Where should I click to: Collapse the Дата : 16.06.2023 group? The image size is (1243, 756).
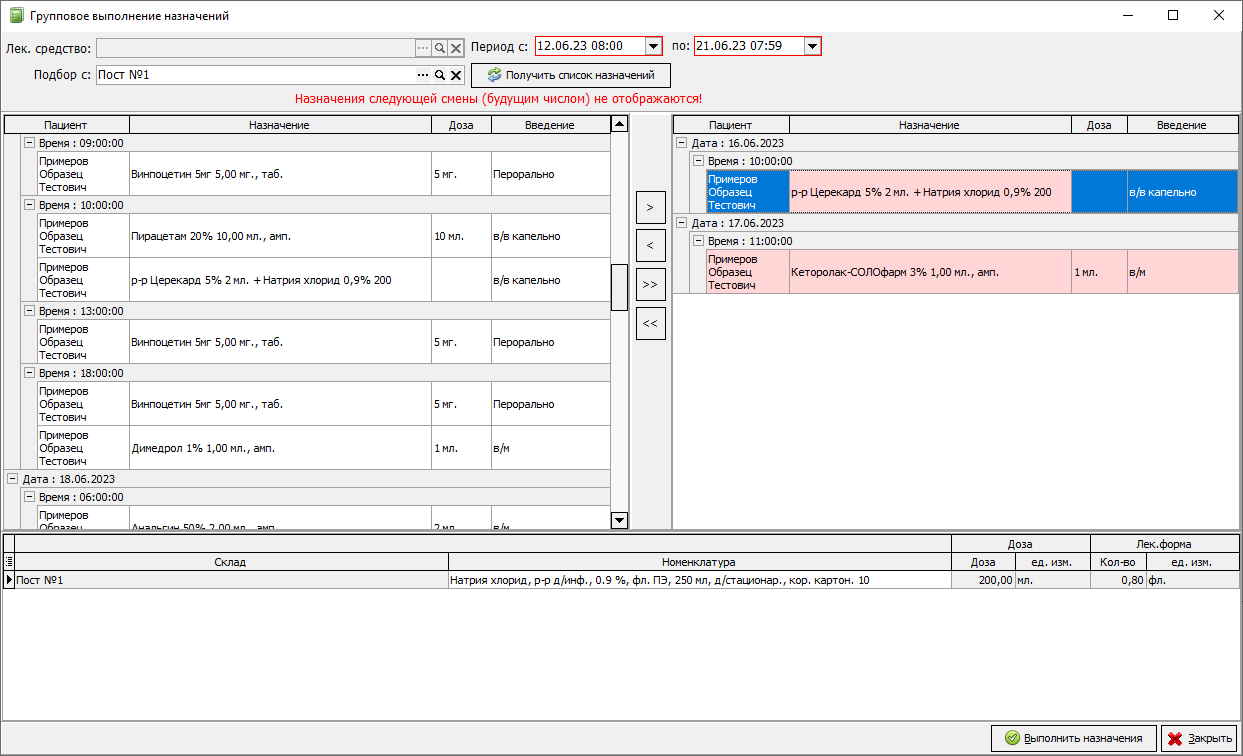[681, 143]
